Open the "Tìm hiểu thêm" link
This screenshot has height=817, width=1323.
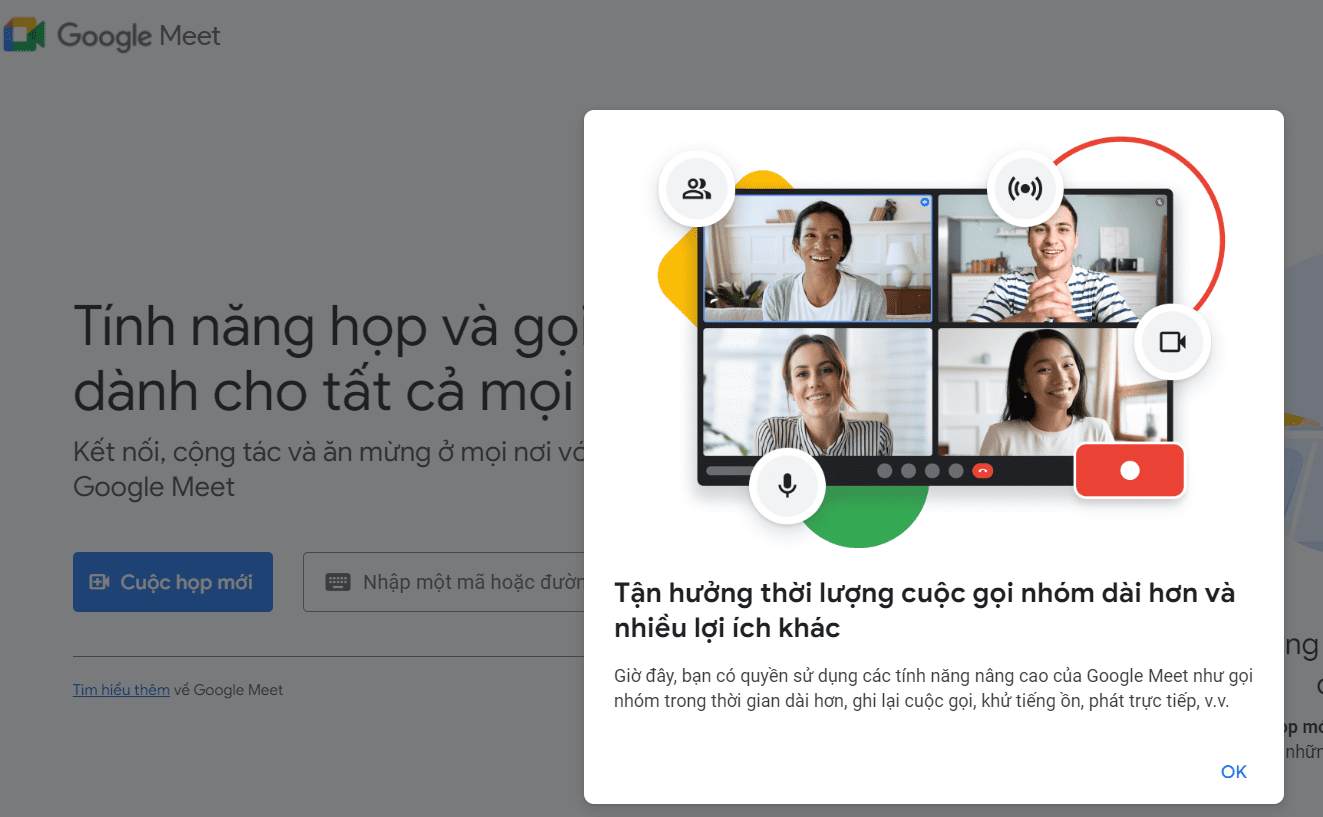pos(121,690)
